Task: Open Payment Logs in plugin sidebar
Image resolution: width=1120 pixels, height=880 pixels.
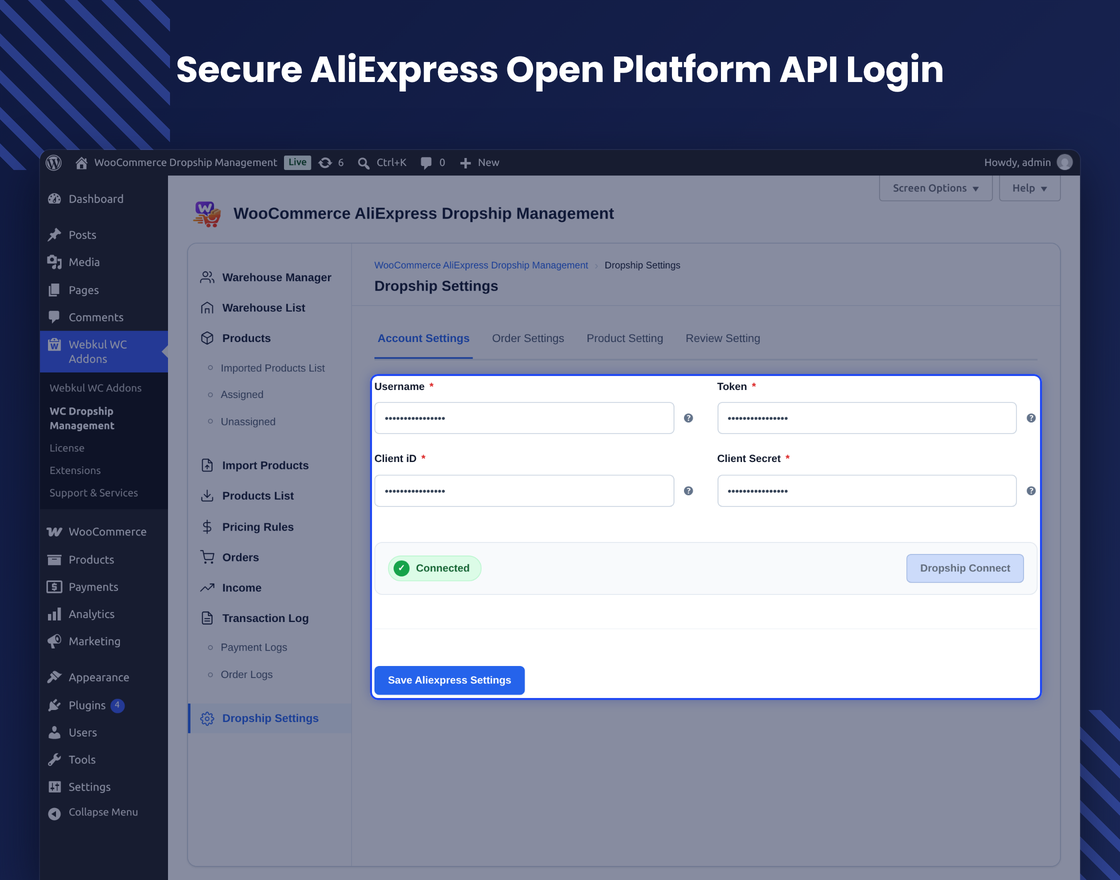Action: coord(254,647)
